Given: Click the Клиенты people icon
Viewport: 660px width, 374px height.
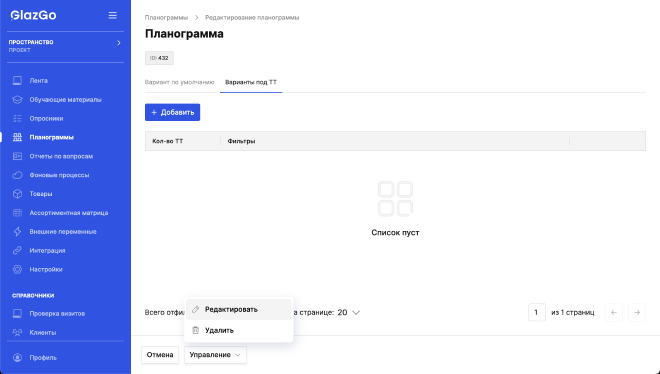Looking at the screenshot, I should click(17, 332).
